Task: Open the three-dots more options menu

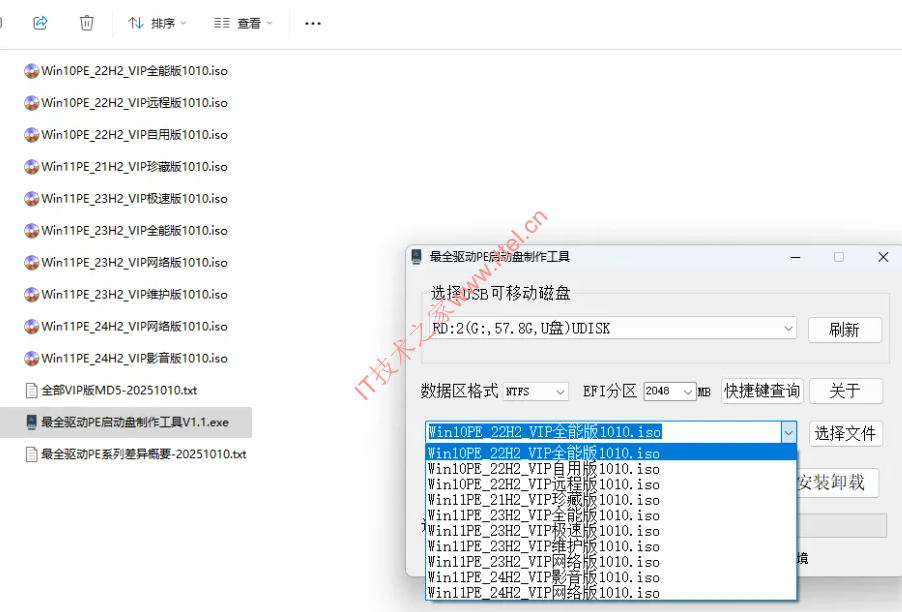Action: point(313,23)
